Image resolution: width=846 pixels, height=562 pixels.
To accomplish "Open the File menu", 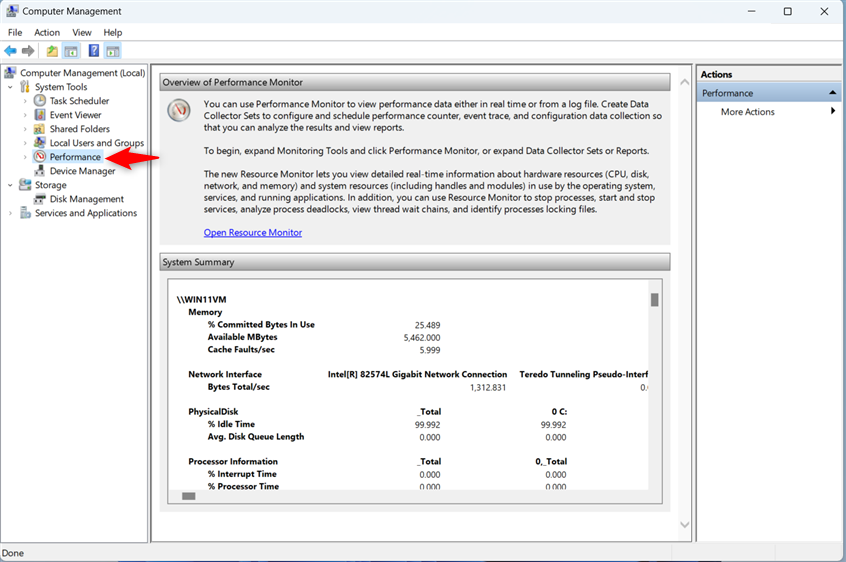I will coord(15,32).
